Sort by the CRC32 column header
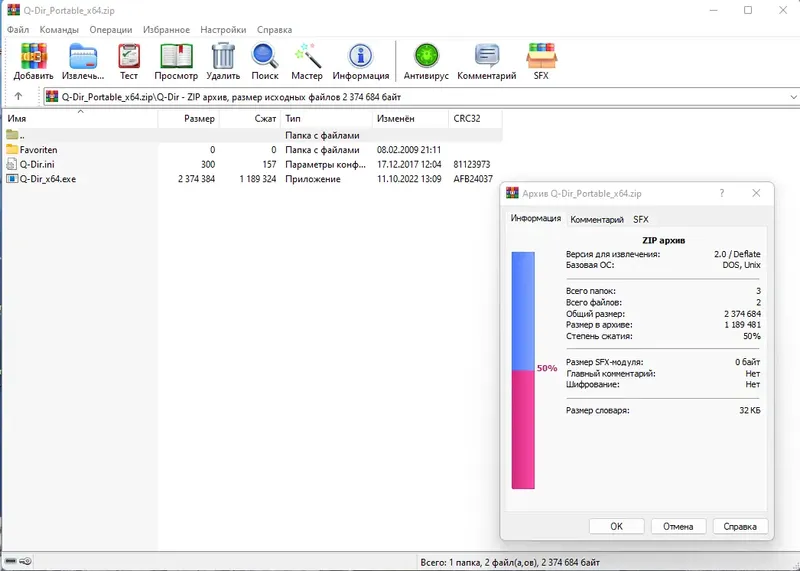Screen dimensions: 800x571 [476, 118]
